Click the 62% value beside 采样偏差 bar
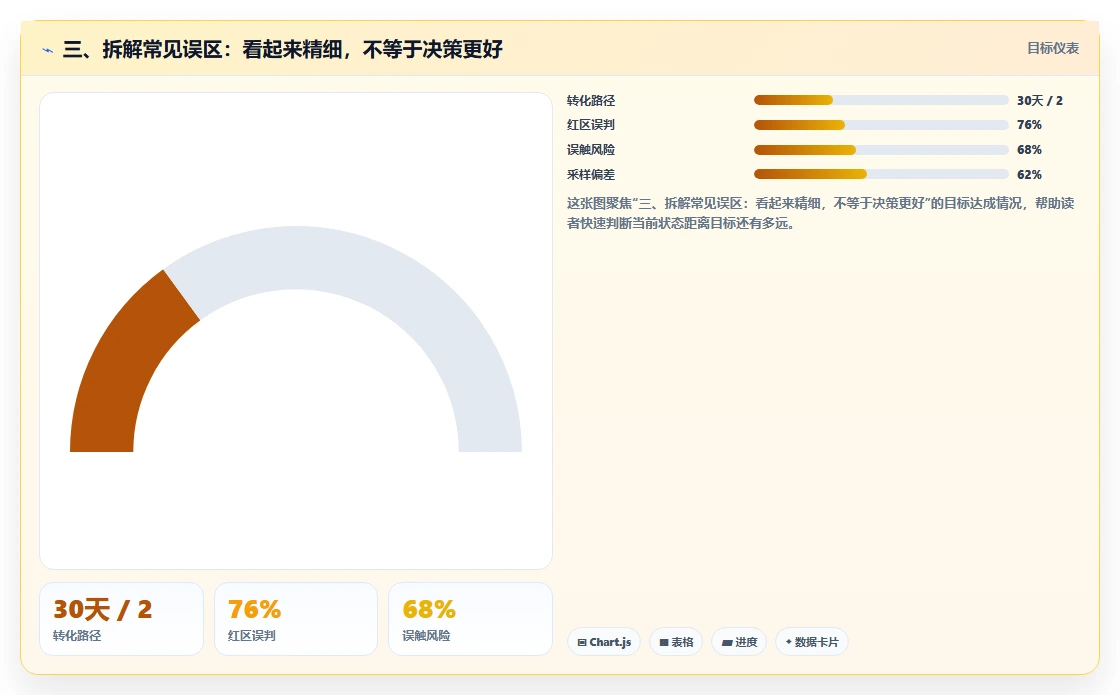Screen dimensions: 1120x695 coord(1029,174)
